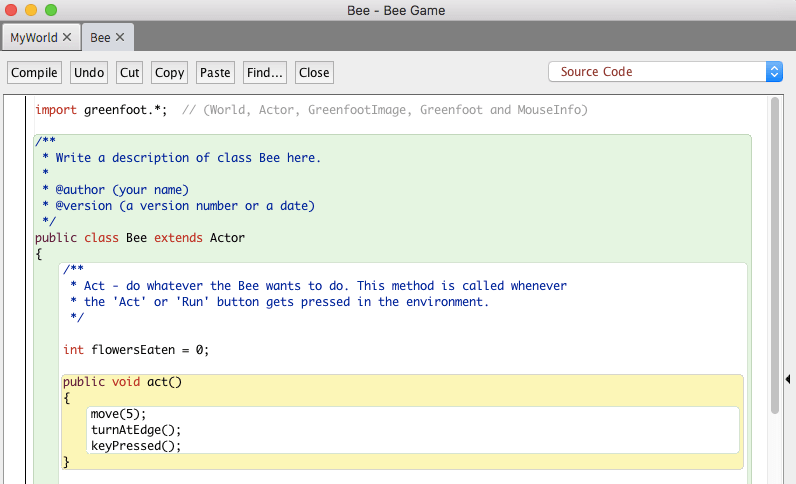Viewport: 796px width, 484px height.
Task: Click the green macOS zoom window button
Action: tap(50, 10)
